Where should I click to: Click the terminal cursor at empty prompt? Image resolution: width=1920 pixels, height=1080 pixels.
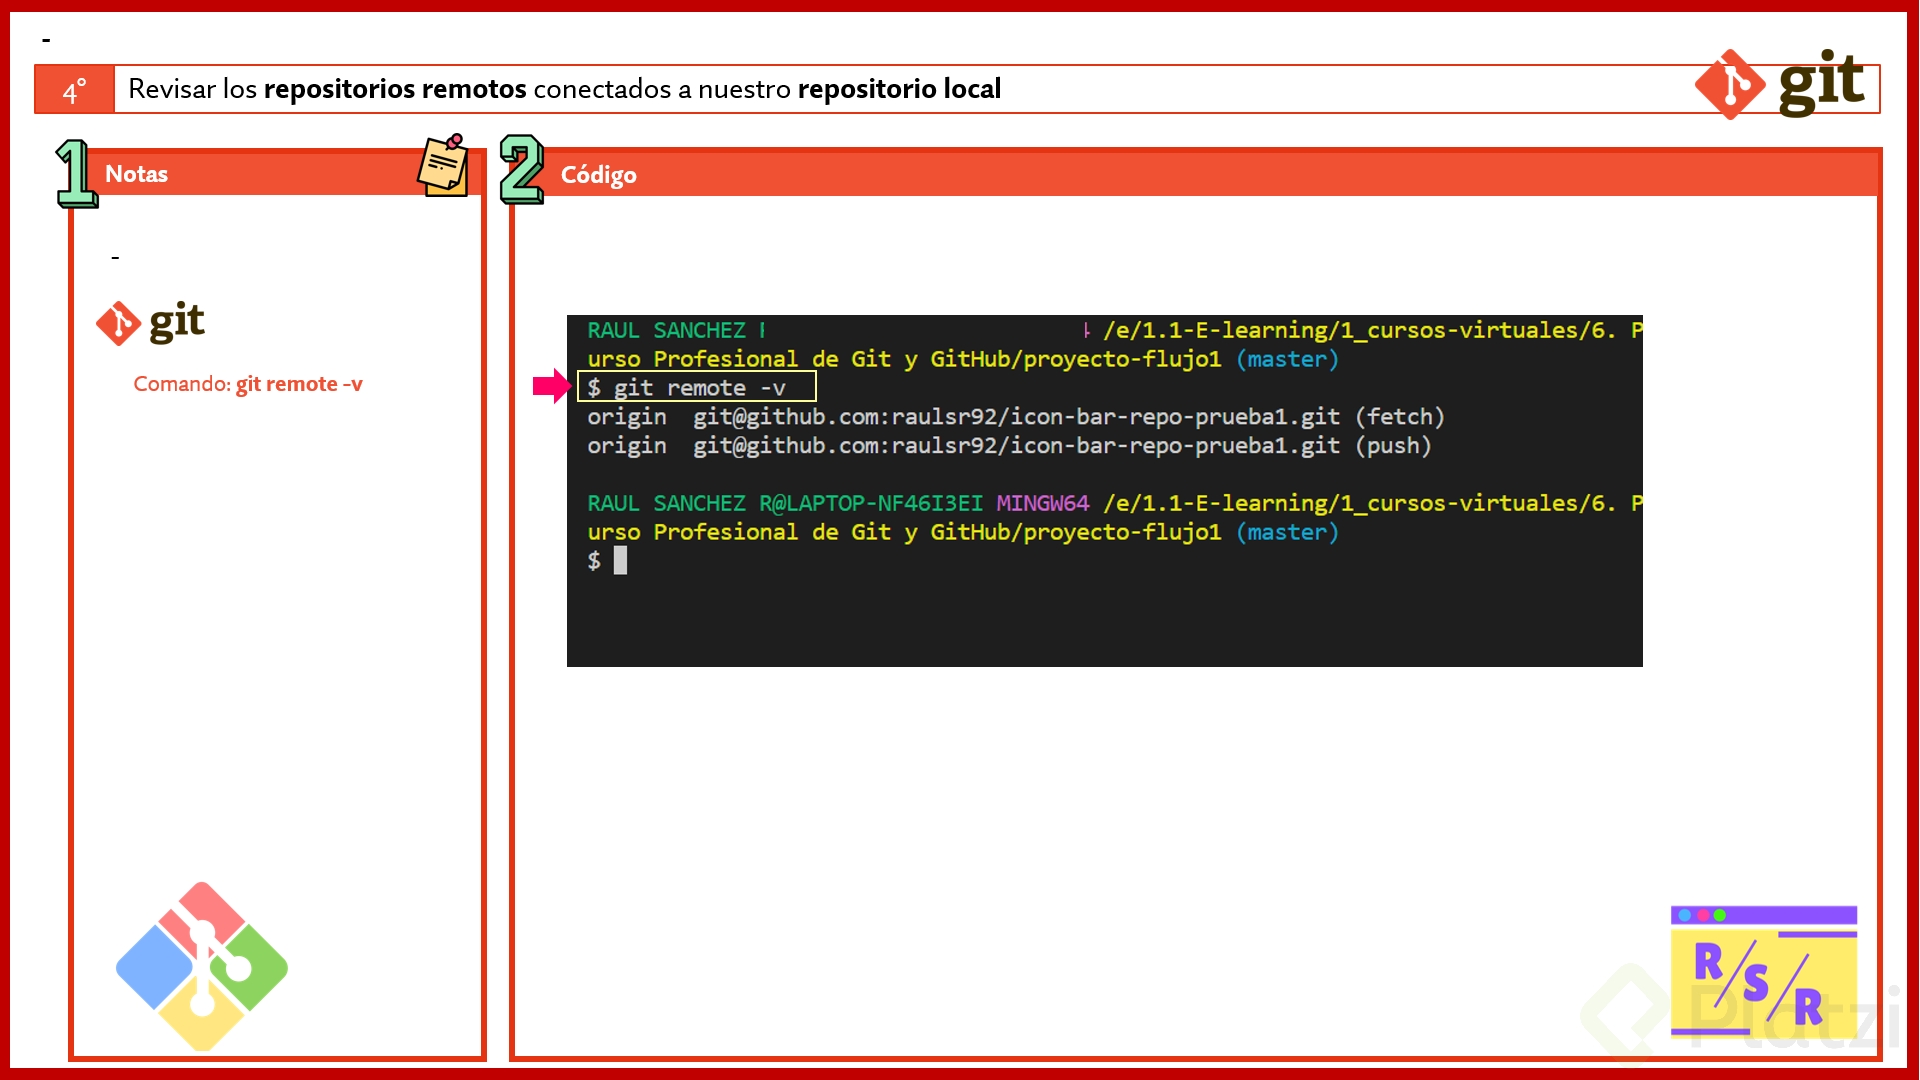click(620, 560)
